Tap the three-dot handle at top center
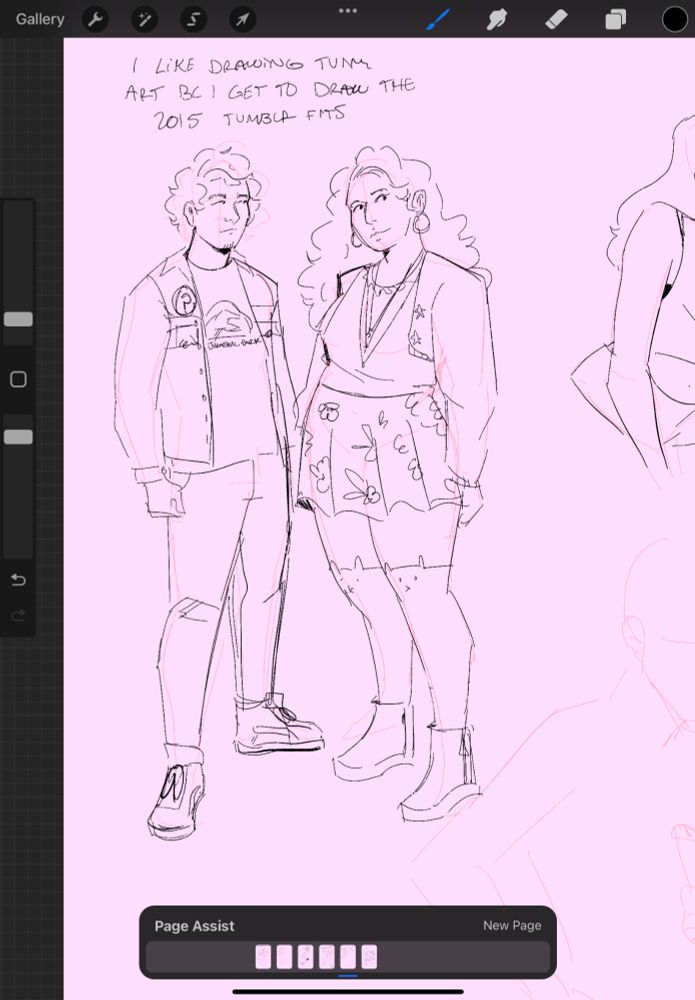The image size is (695, 1000). point(348,10)
